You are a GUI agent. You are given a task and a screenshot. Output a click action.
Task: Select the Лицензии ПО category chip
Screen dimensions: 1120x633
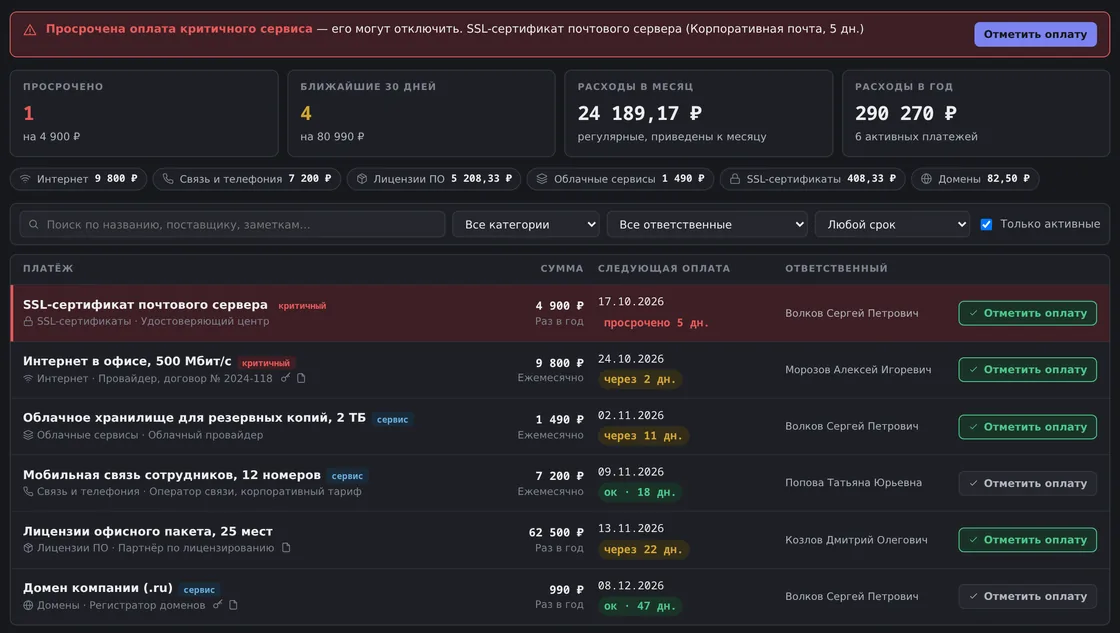click(x=434, y=179)
